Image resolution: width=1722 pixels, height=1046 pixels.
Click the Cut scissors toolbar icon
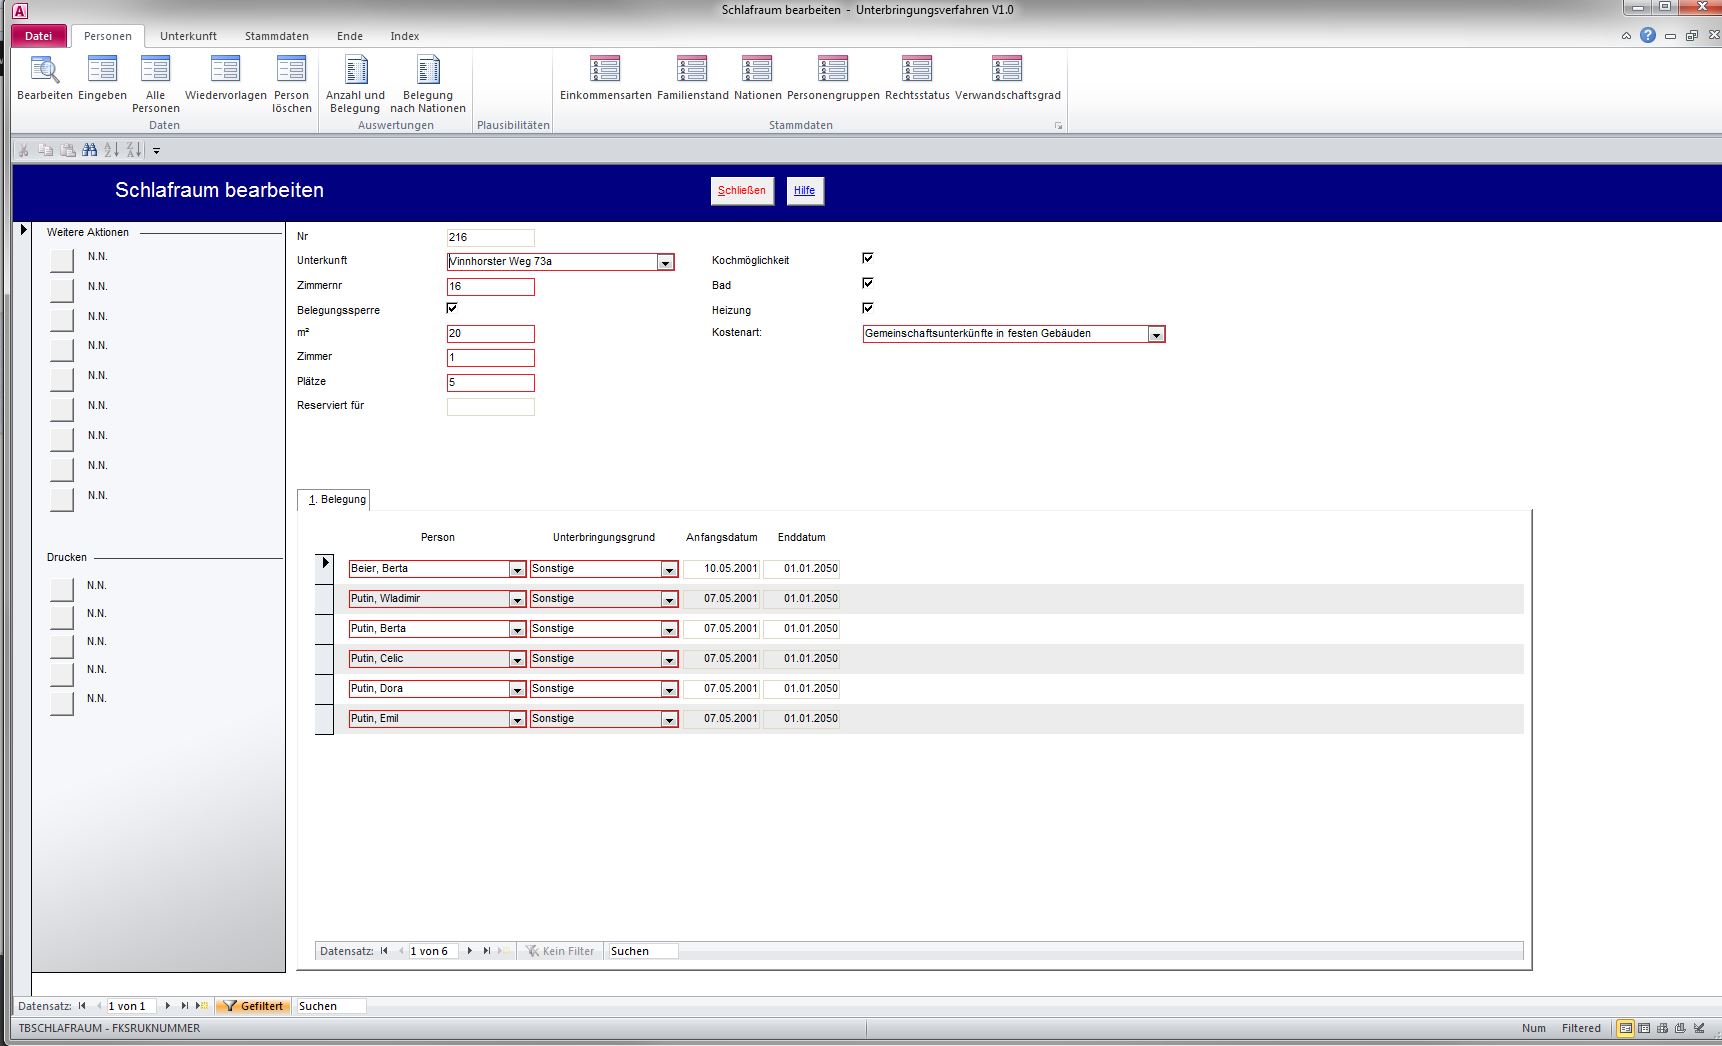[x=24, y=150]
